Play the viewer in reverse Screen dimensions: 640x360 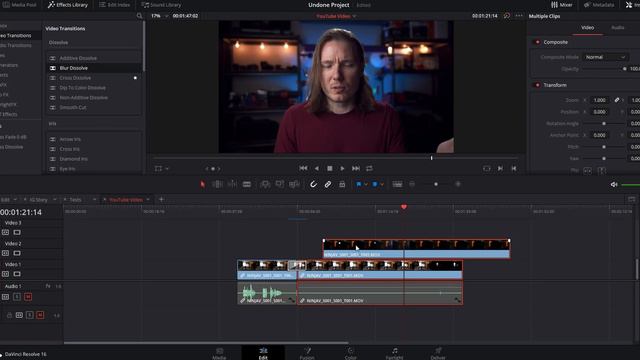tap(317, 168)
